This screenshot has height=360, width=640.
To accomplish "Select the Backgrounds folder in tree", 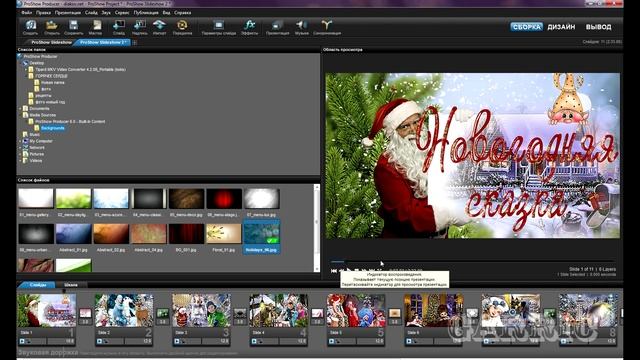I will pyautogui.click(x=53, y=128).
